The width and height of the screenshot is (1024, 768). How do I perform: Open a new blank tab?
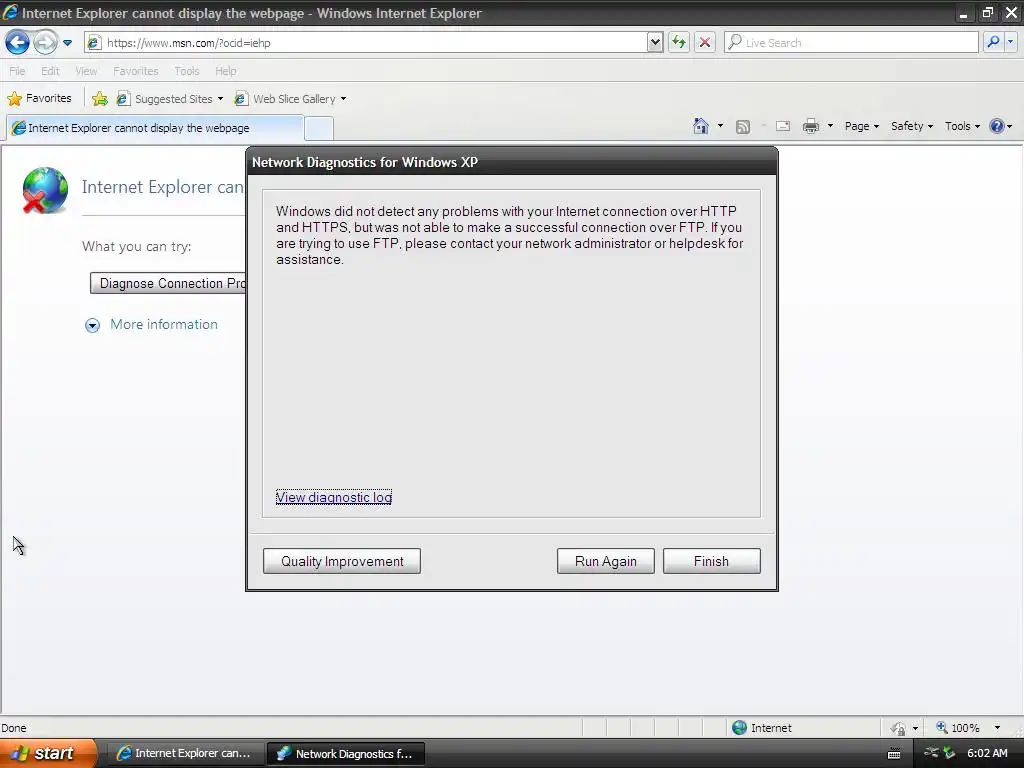click(319, 128)
